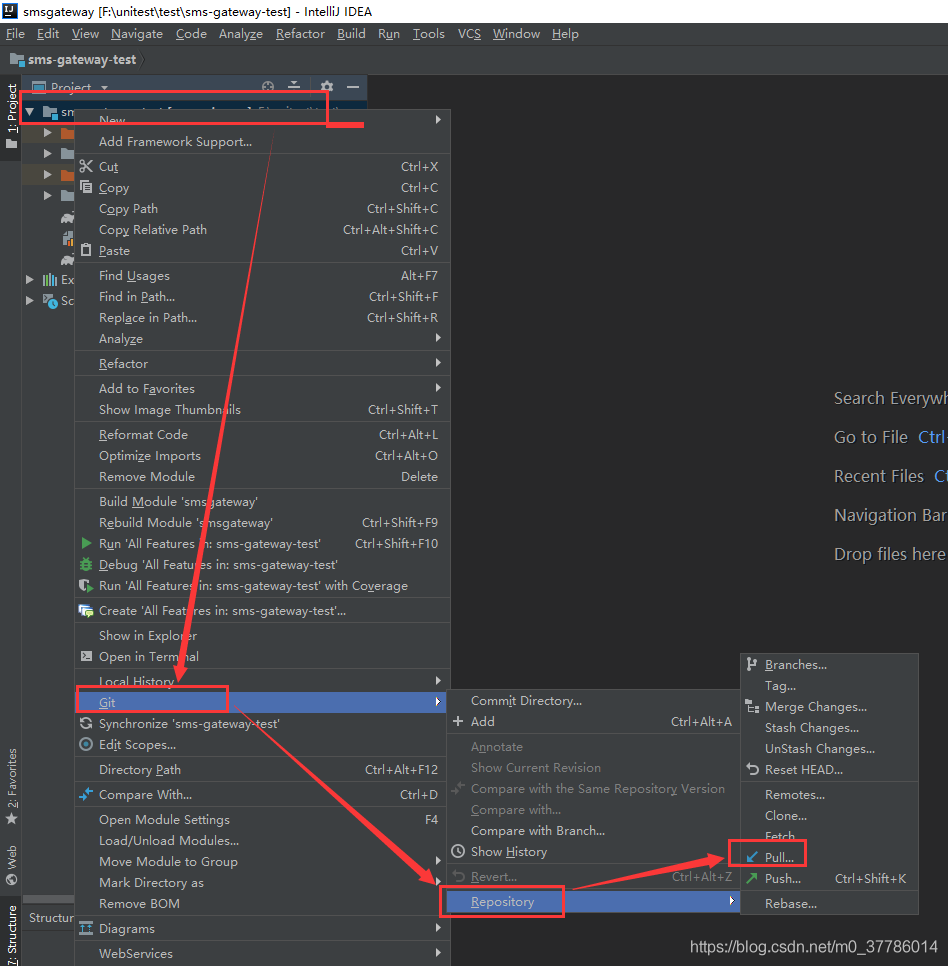The height and width of the screenshot is (966, 948).
Task: Open the VCS menu
Action: tap(469, 34)
